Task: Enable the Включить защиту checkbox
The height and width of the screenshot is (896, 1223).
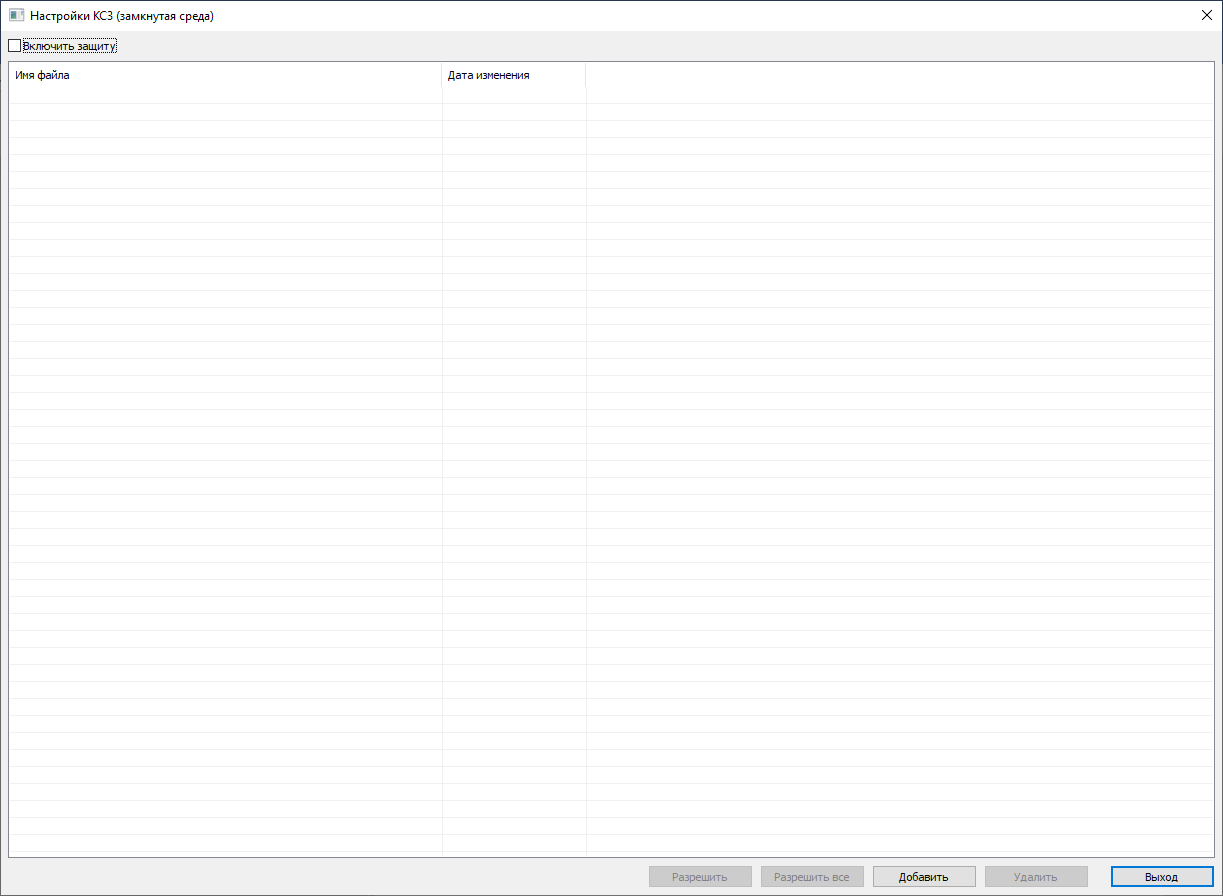Action: 14,46
